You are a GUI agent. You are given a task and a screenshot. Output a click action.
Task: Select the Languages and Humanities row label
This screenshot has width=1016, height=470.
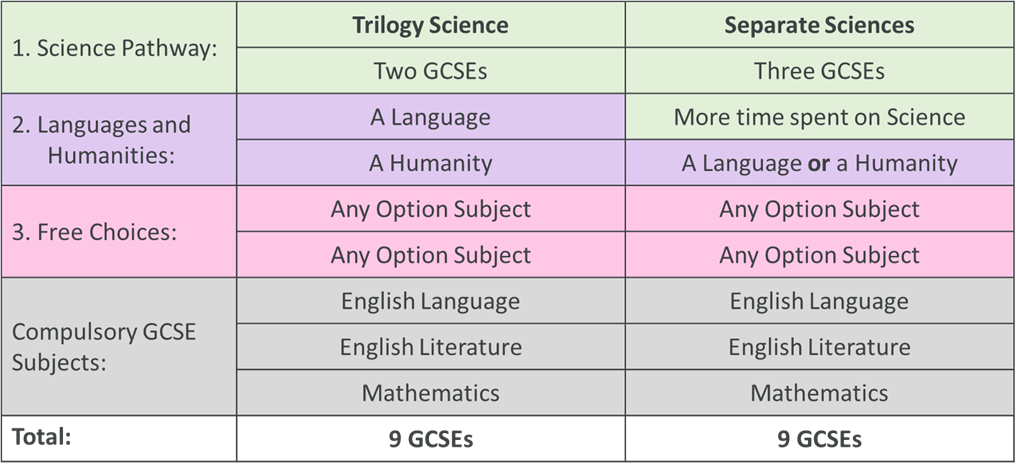tap(100, 140)
